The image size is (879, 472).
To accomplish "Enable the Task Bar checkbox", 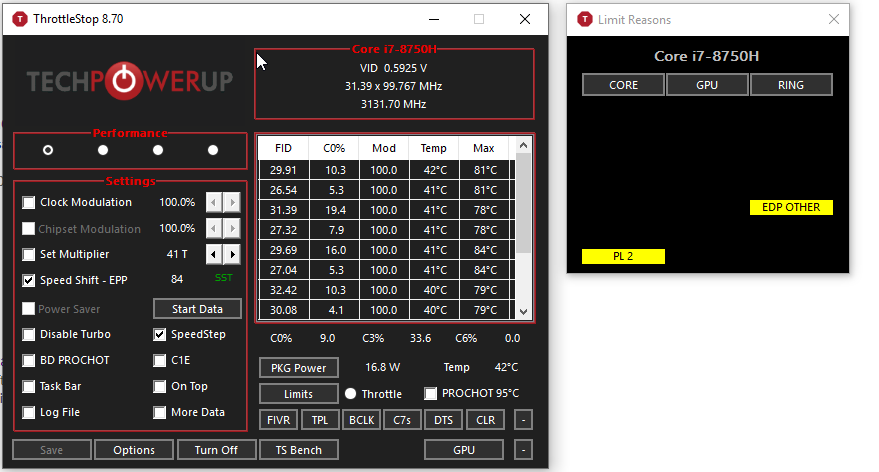I will point(29,386).
